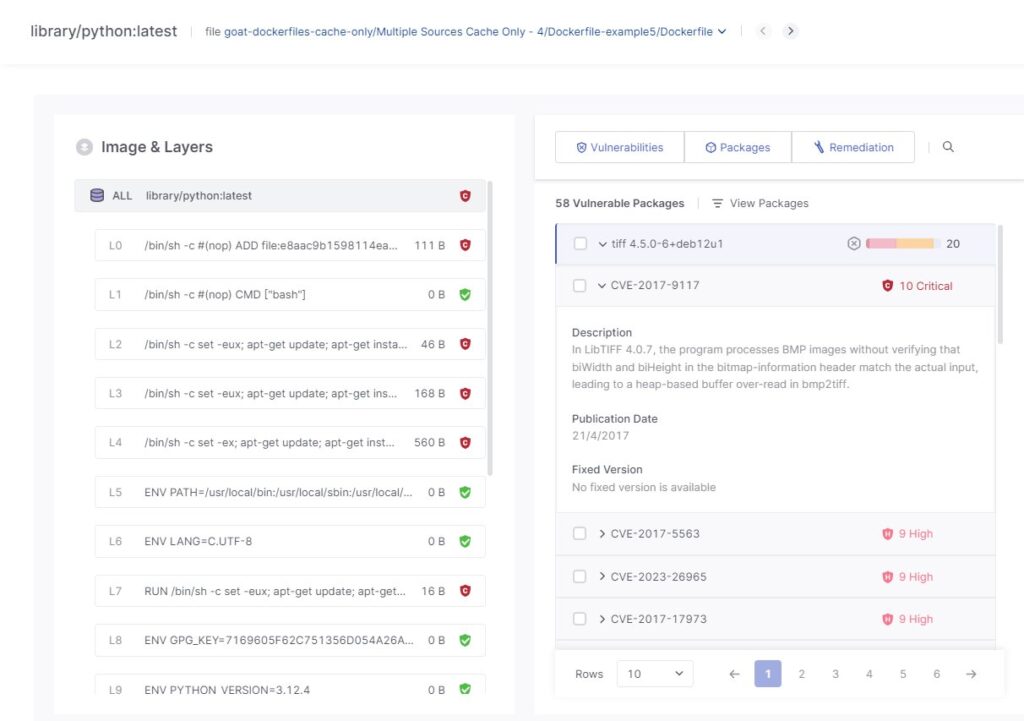Select the CVE-2023-26965 checkbox
This screenshot has width=1024, height=721.
coord(580,577)
